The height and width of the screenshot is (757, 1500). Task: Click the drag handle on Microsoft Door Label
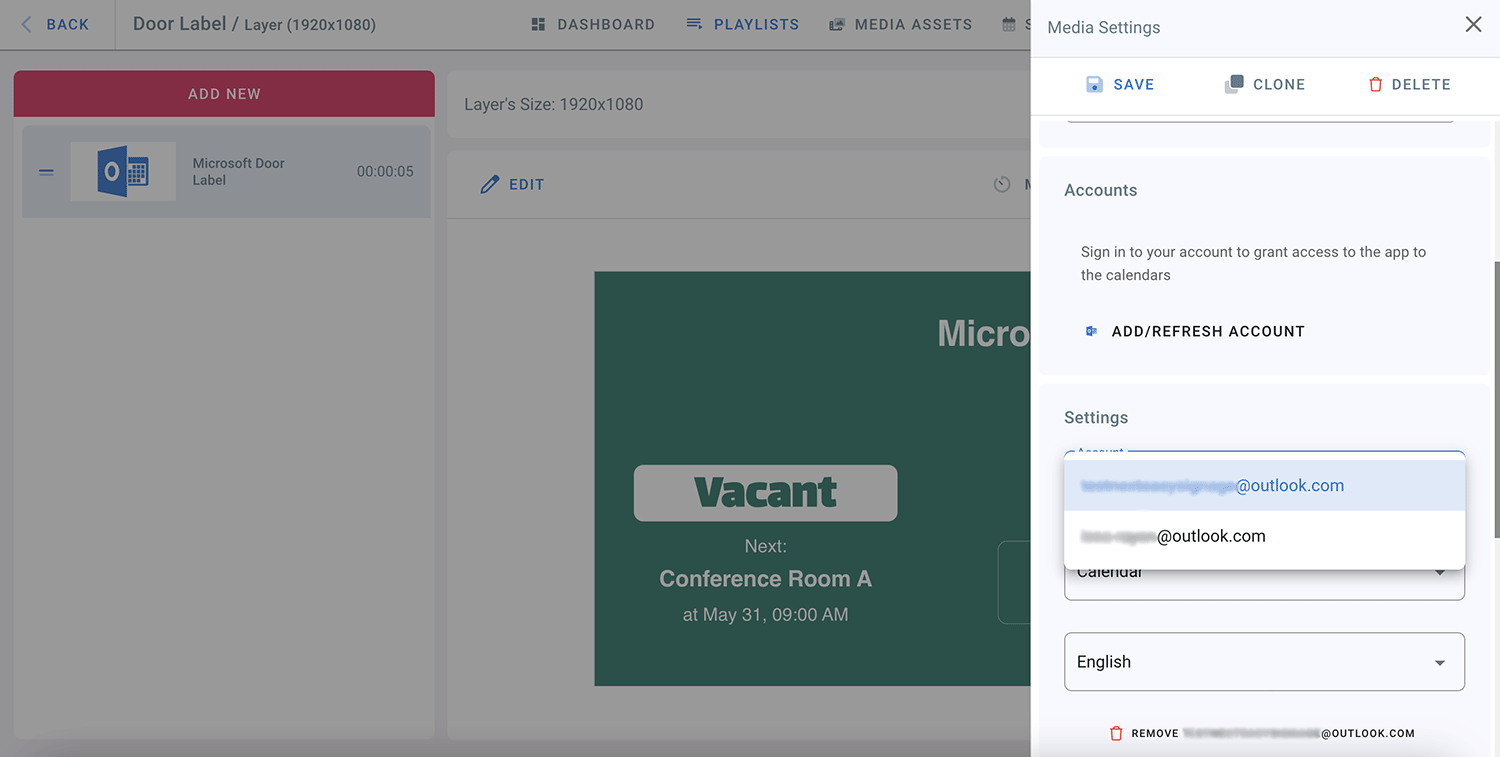click(x=46, y=172)
